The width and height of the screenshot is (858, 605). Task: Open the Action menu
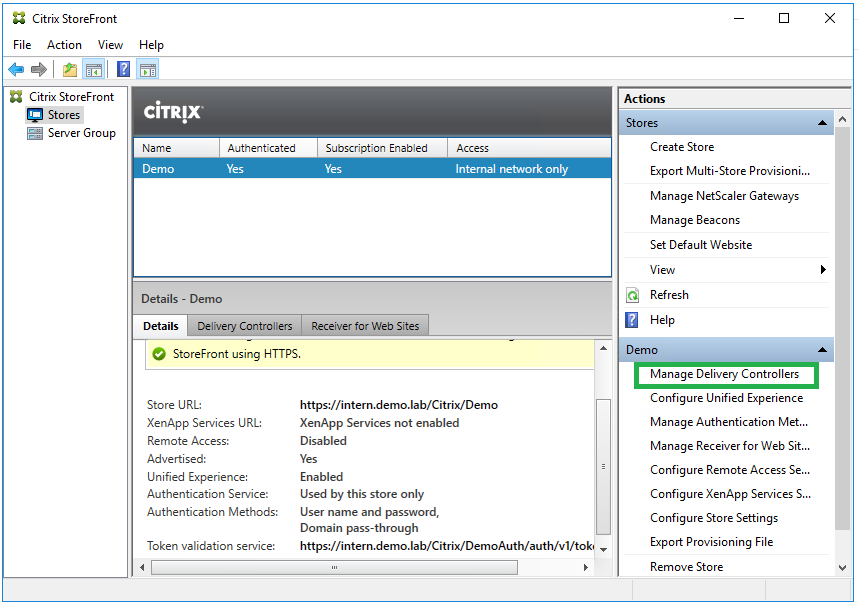click(64, 45)
